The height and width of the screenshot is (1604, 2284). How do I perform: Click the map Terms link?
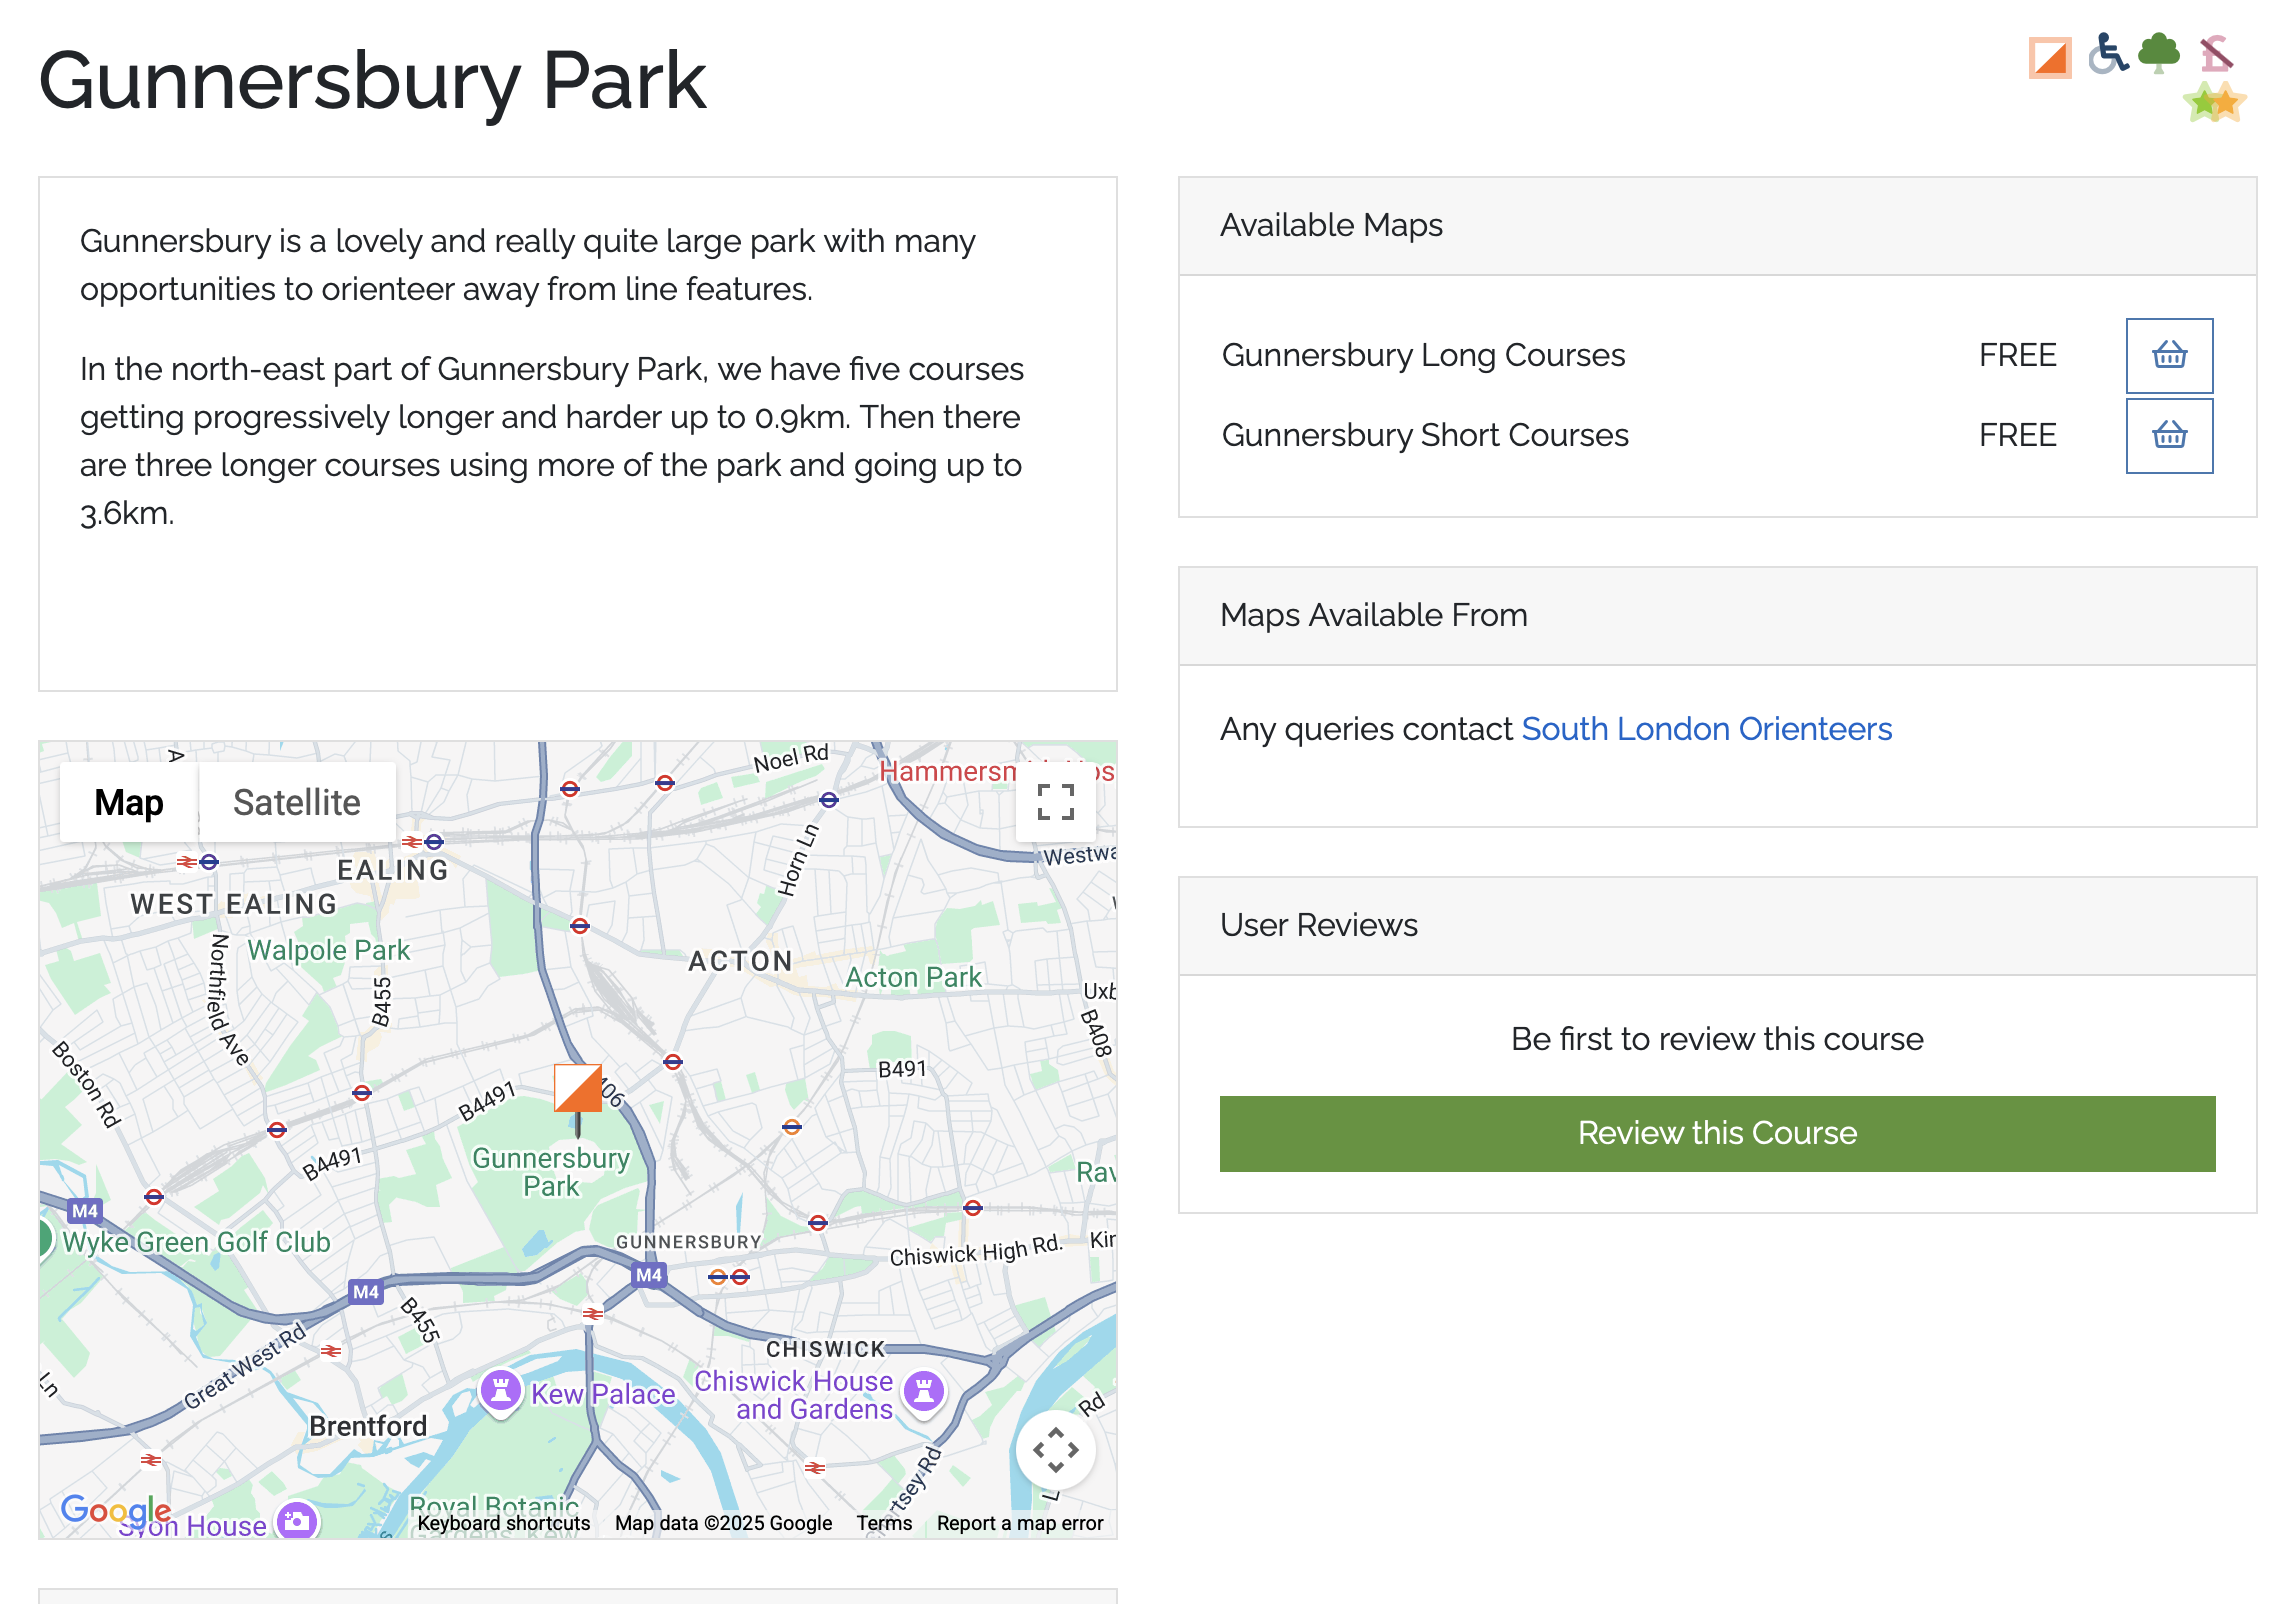pos(884,1523)
